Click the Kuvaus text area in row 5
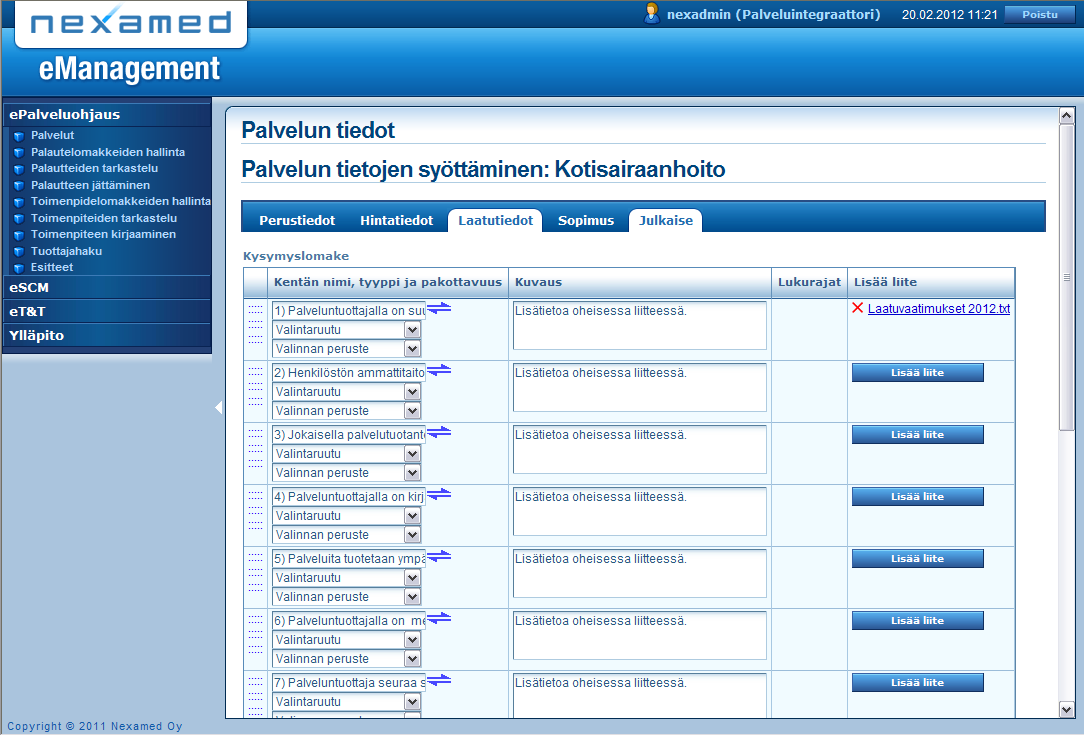The height and width of the screenshot is (735, 1084). (639, 573)
